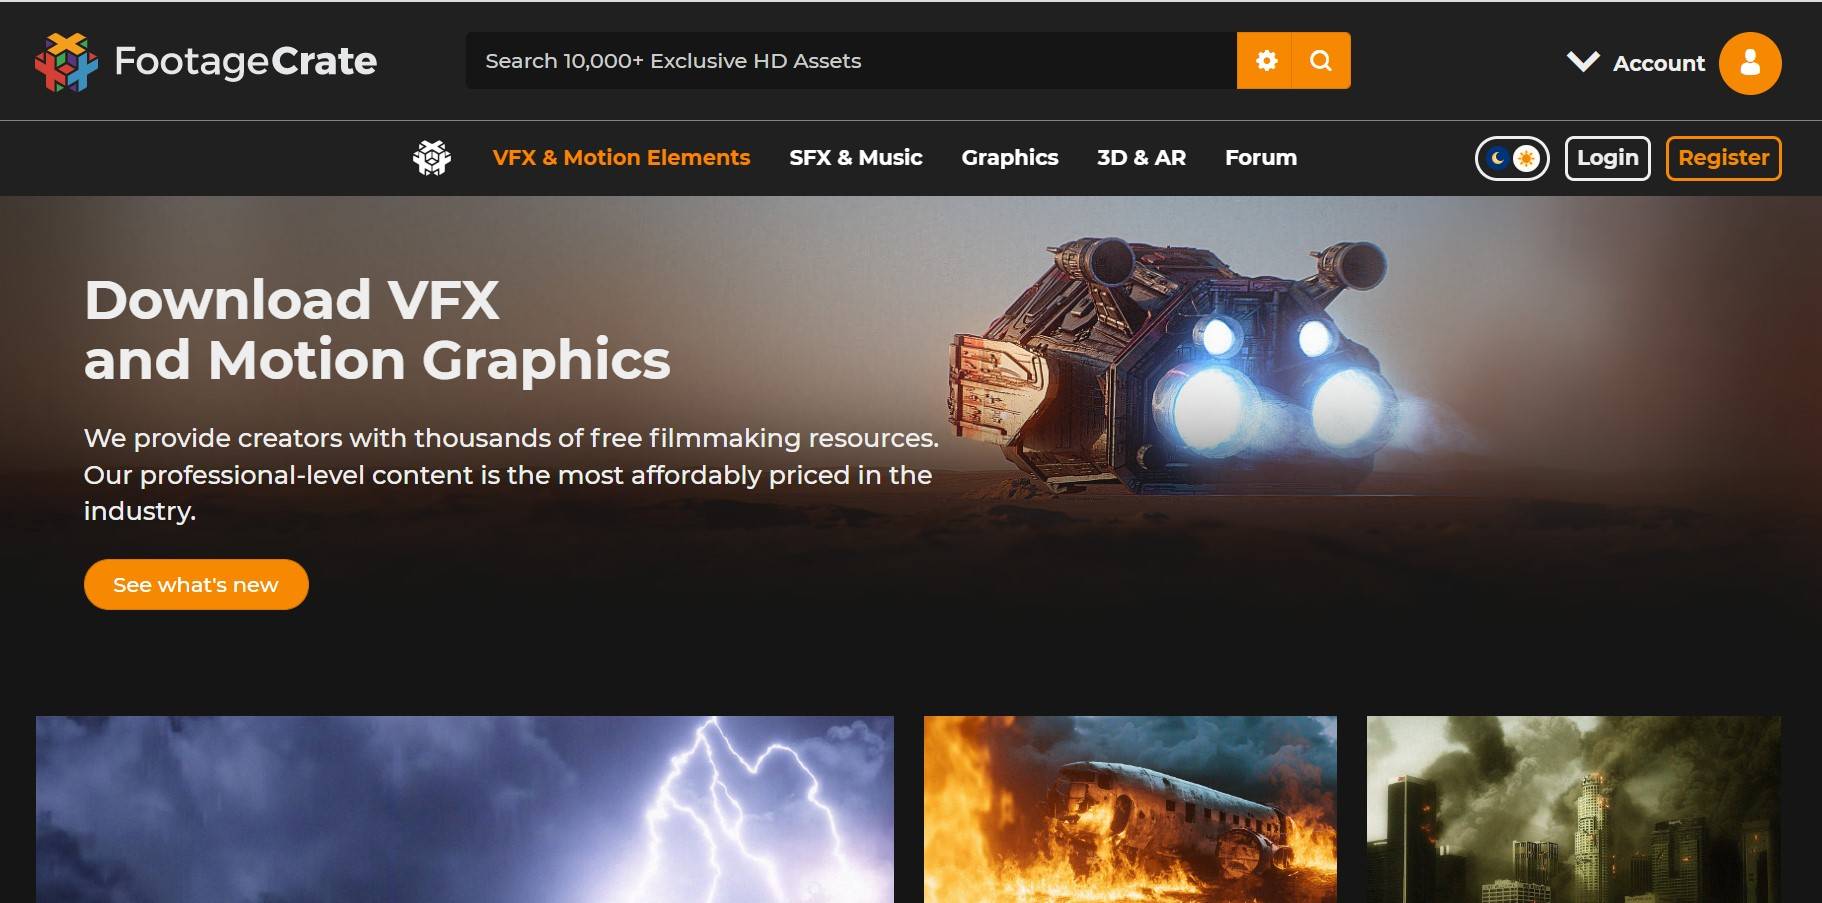Open SFX & Music menu
1822x903 pixels.
(856, 158)
